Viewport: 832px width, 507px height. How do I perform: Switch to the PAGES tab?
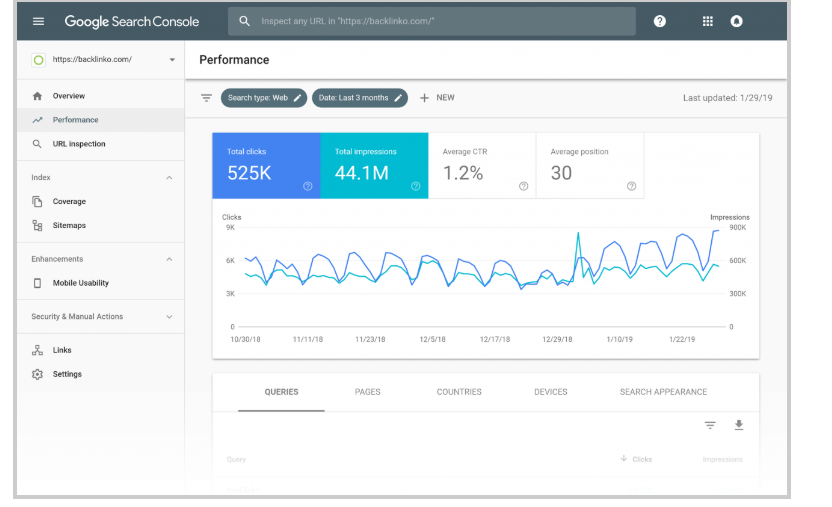(x=368, y=392)
